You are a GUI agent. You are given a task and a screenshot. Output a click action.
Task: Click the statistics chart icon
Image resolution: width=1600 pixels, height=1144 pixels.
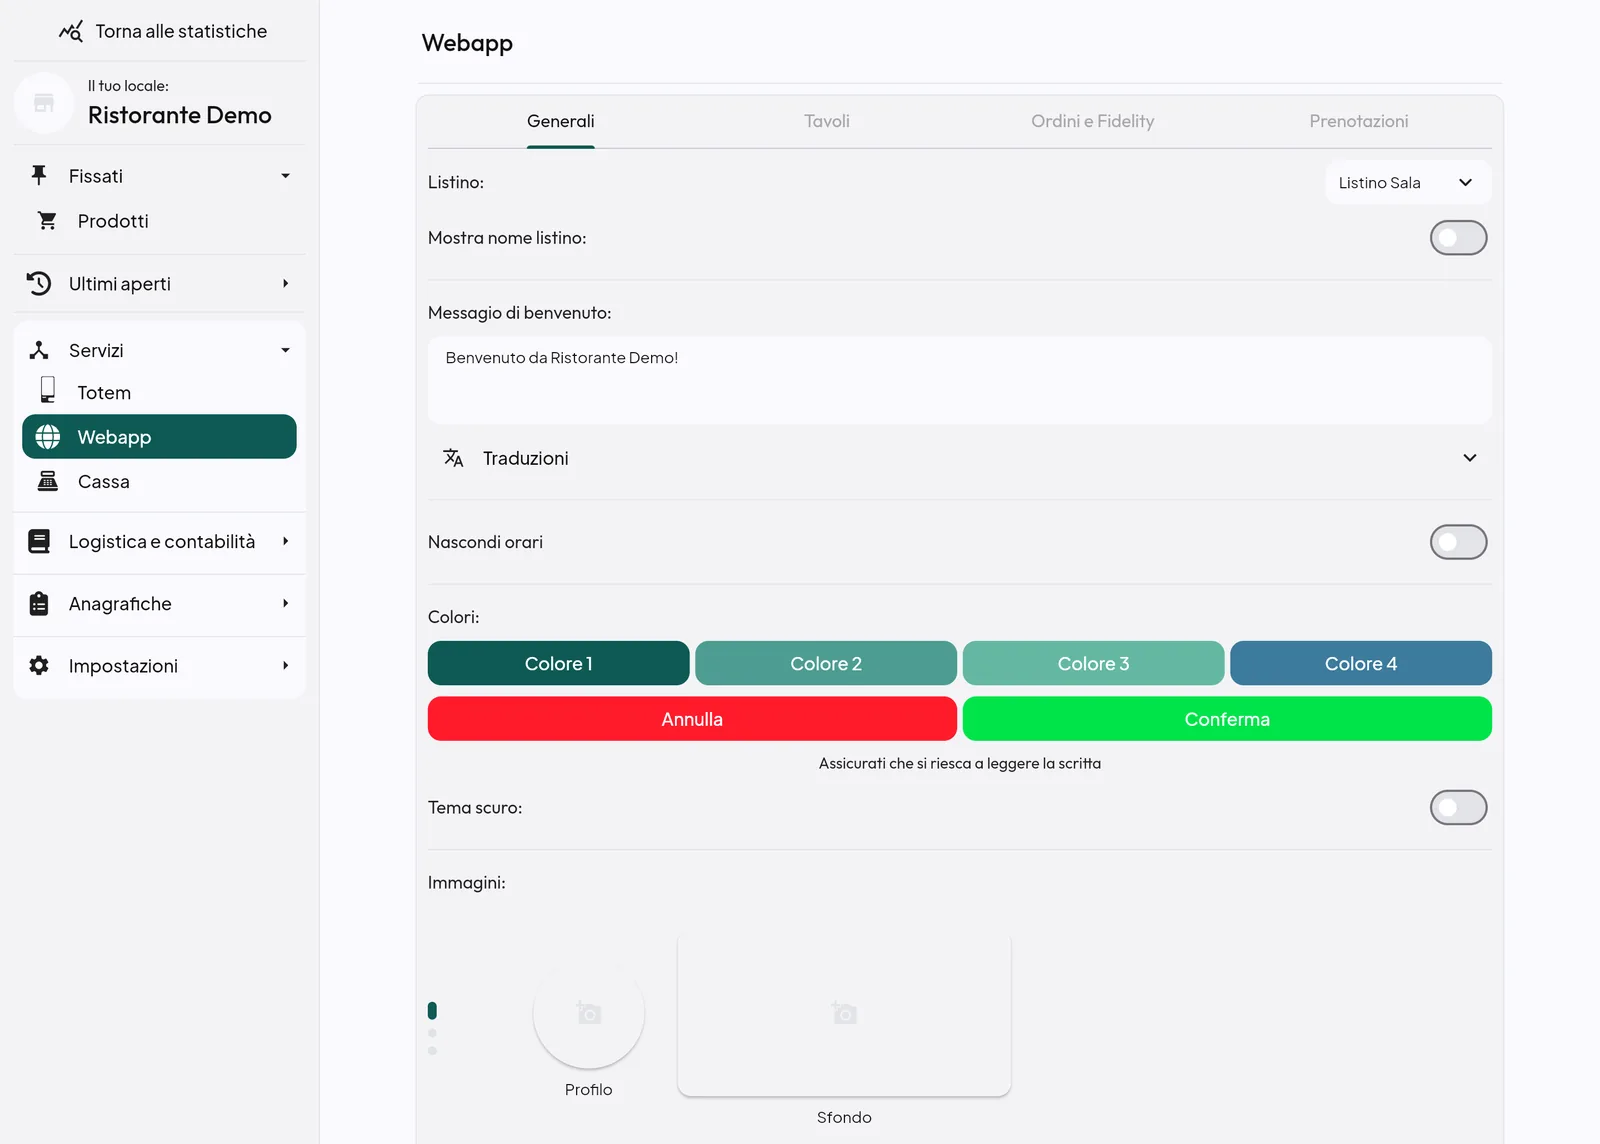(71, 32)
